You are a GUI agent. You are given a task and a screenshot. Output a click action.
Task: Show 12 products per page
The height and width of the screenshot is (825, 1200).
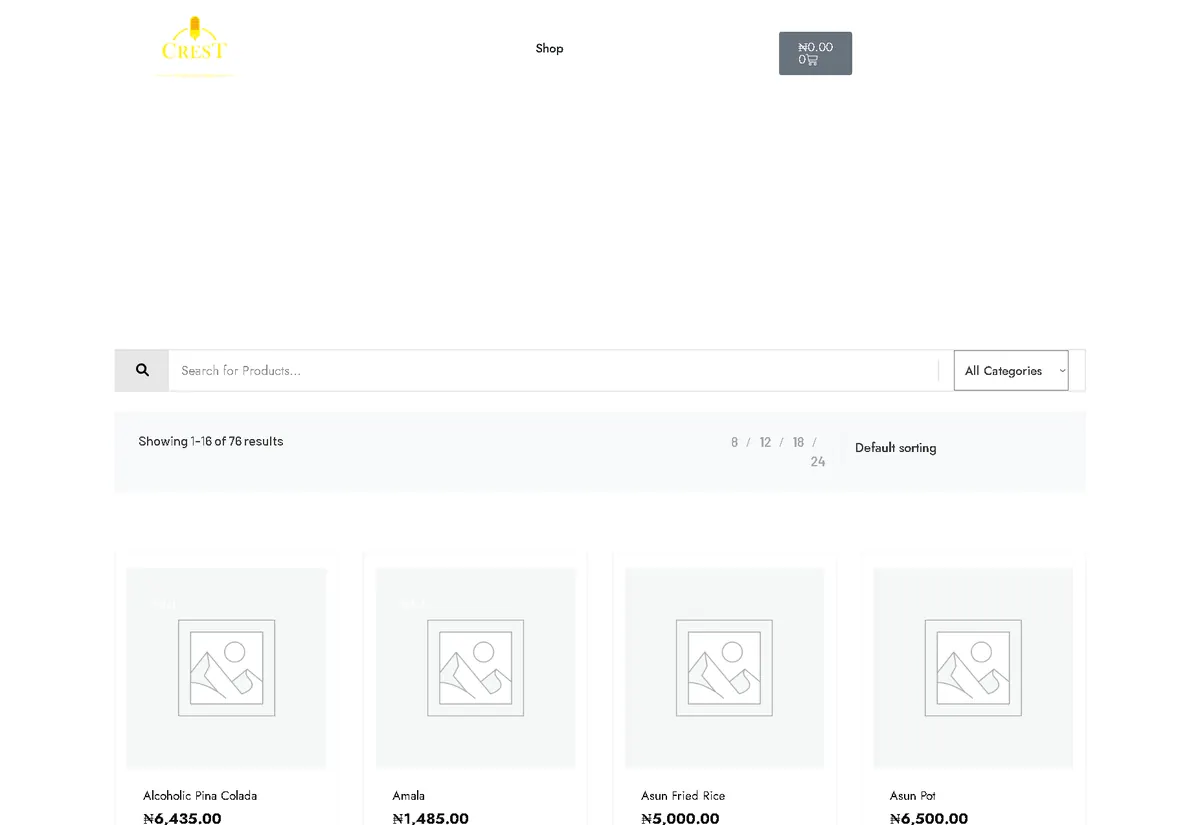765,442
